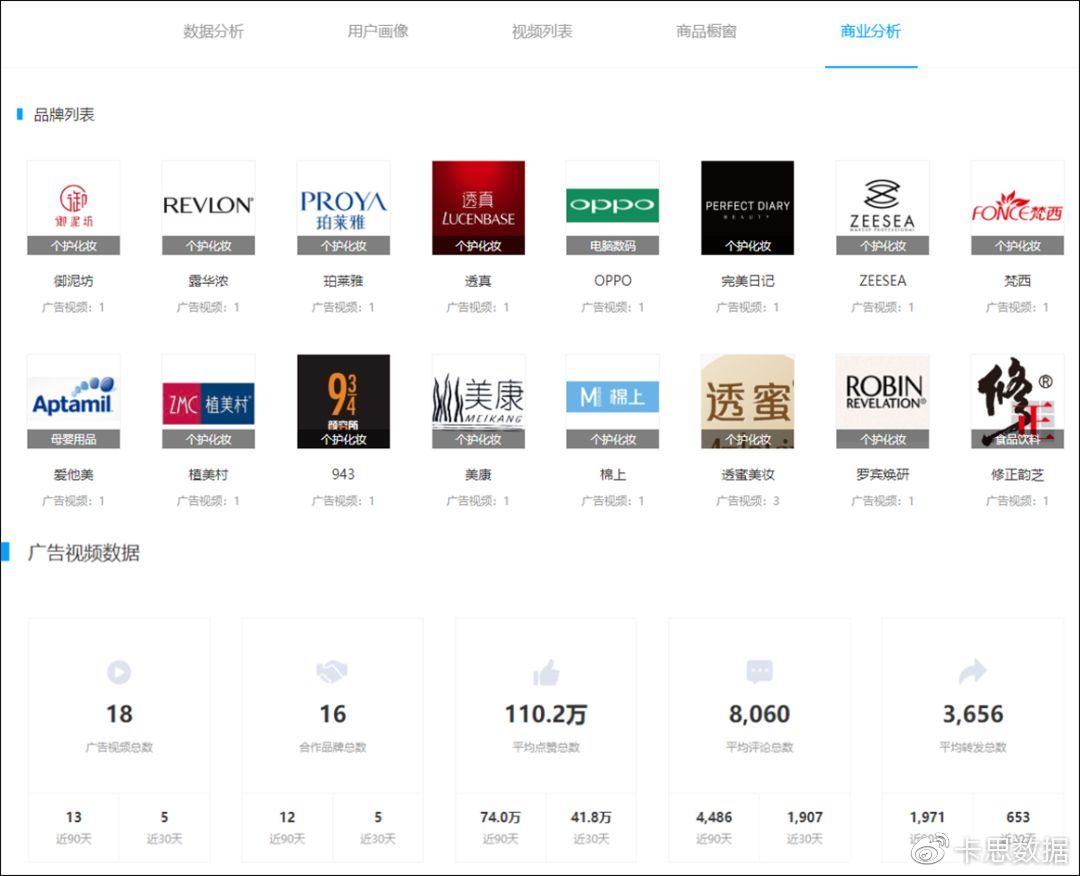Switch to the 用户画像 tab
This screenshot has height=876, width=1080.
coord(378,31)
